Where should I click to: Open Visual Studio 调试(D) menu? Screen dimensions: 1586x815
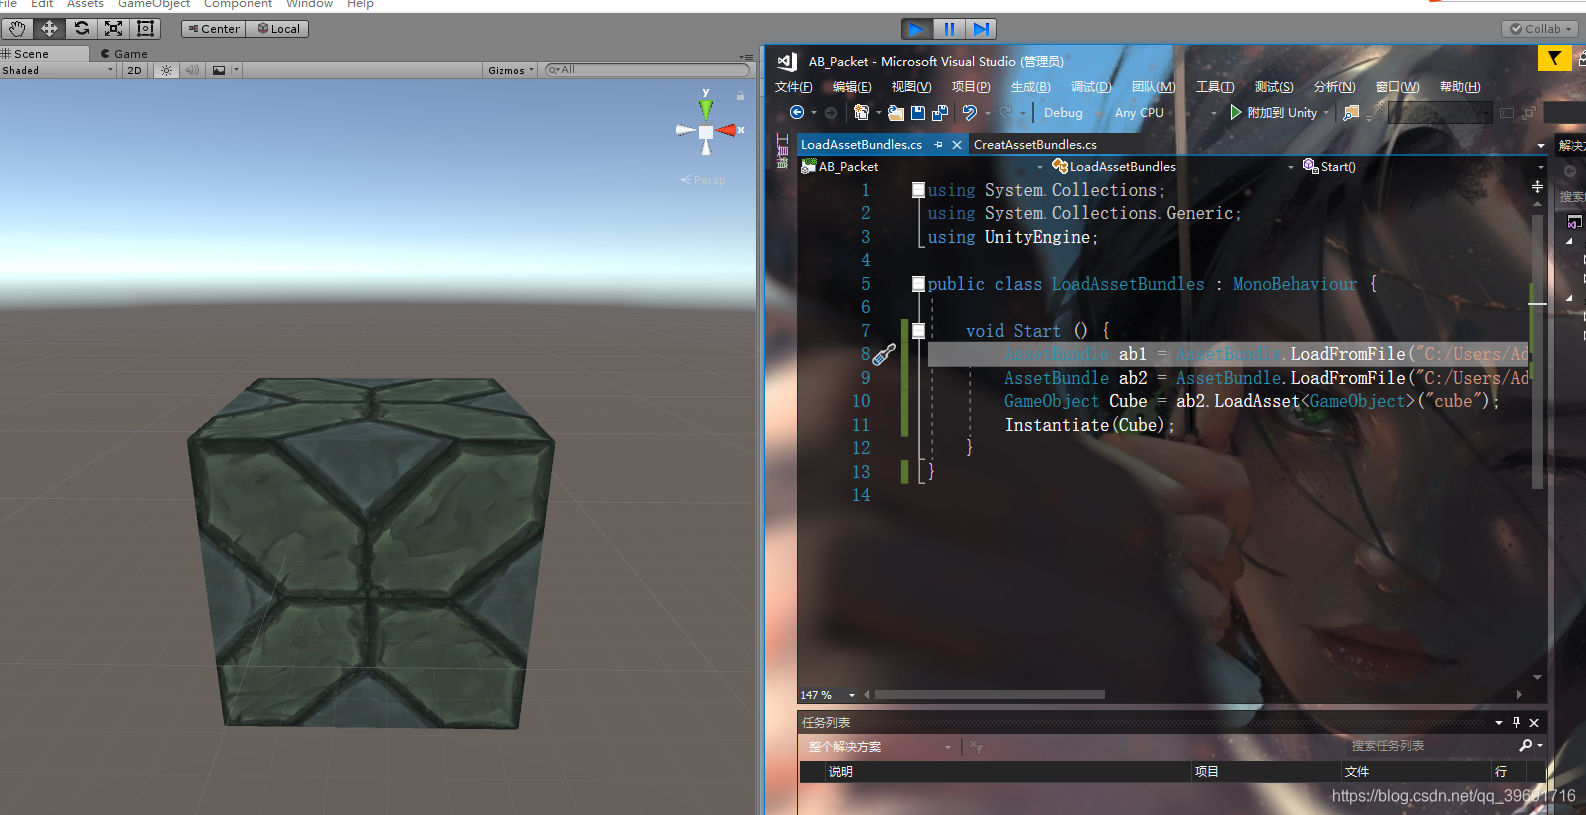point(1091,87)
